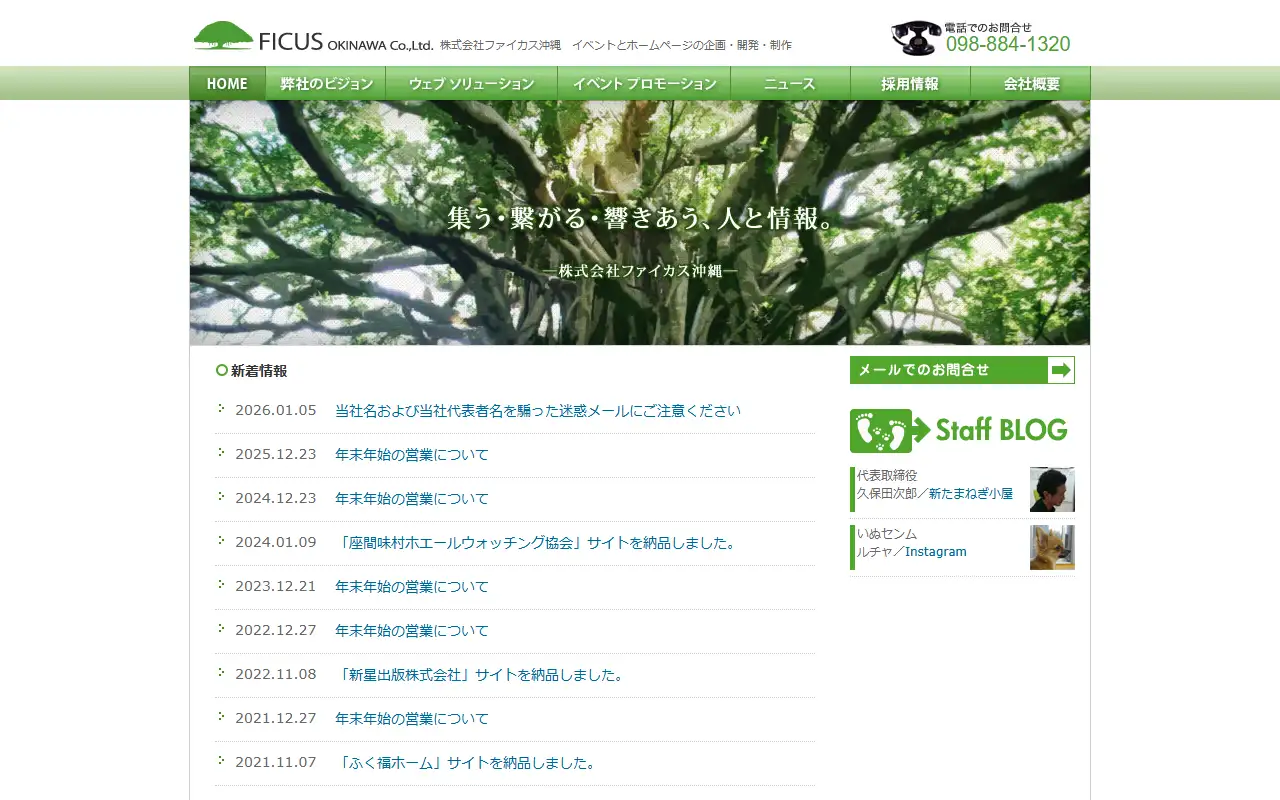Image resolution: width=1280 pixels, height=800 pixels.
Task: Click the 株式会社ファイカス沖縄 header tagline text
Action: coord(616,45)
